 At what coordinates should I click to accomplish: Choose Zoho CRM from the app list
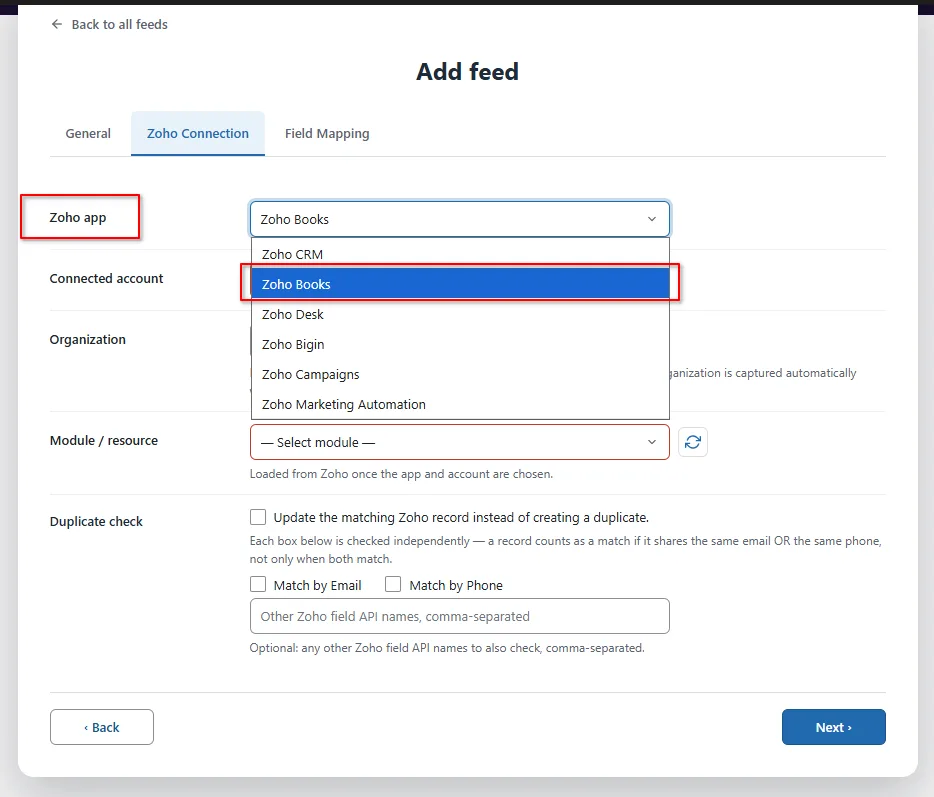(x=460, y=254)
